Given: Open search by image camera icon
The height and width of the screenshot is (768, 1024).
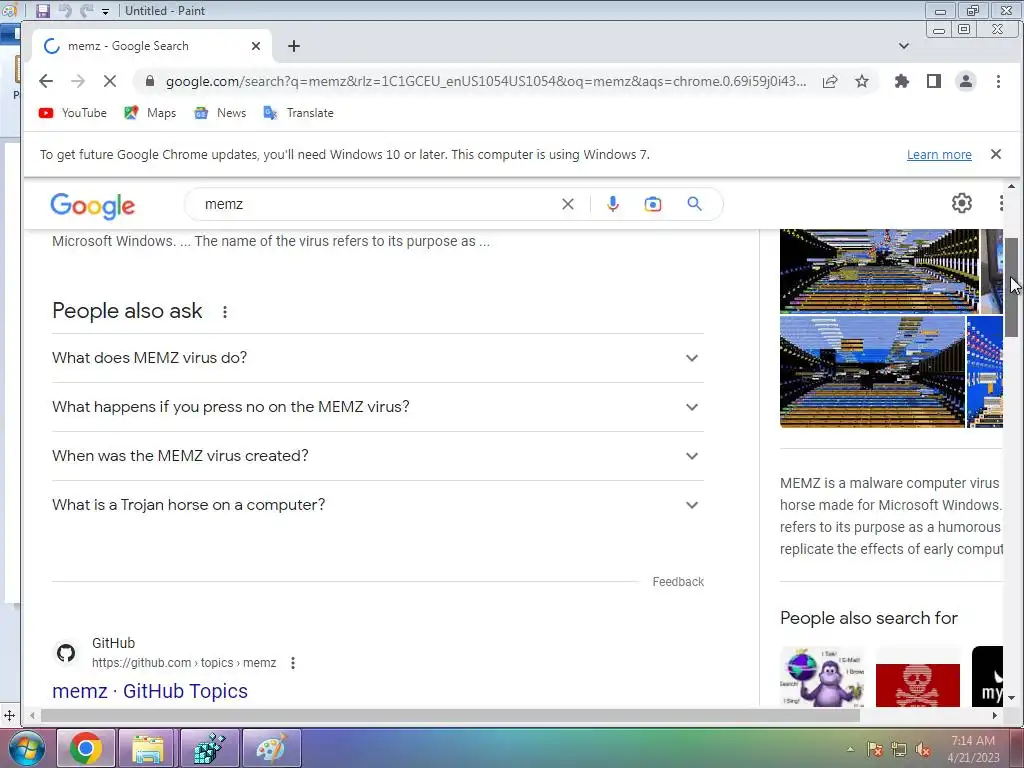Looking at the screenshot, I should point(652,204).
